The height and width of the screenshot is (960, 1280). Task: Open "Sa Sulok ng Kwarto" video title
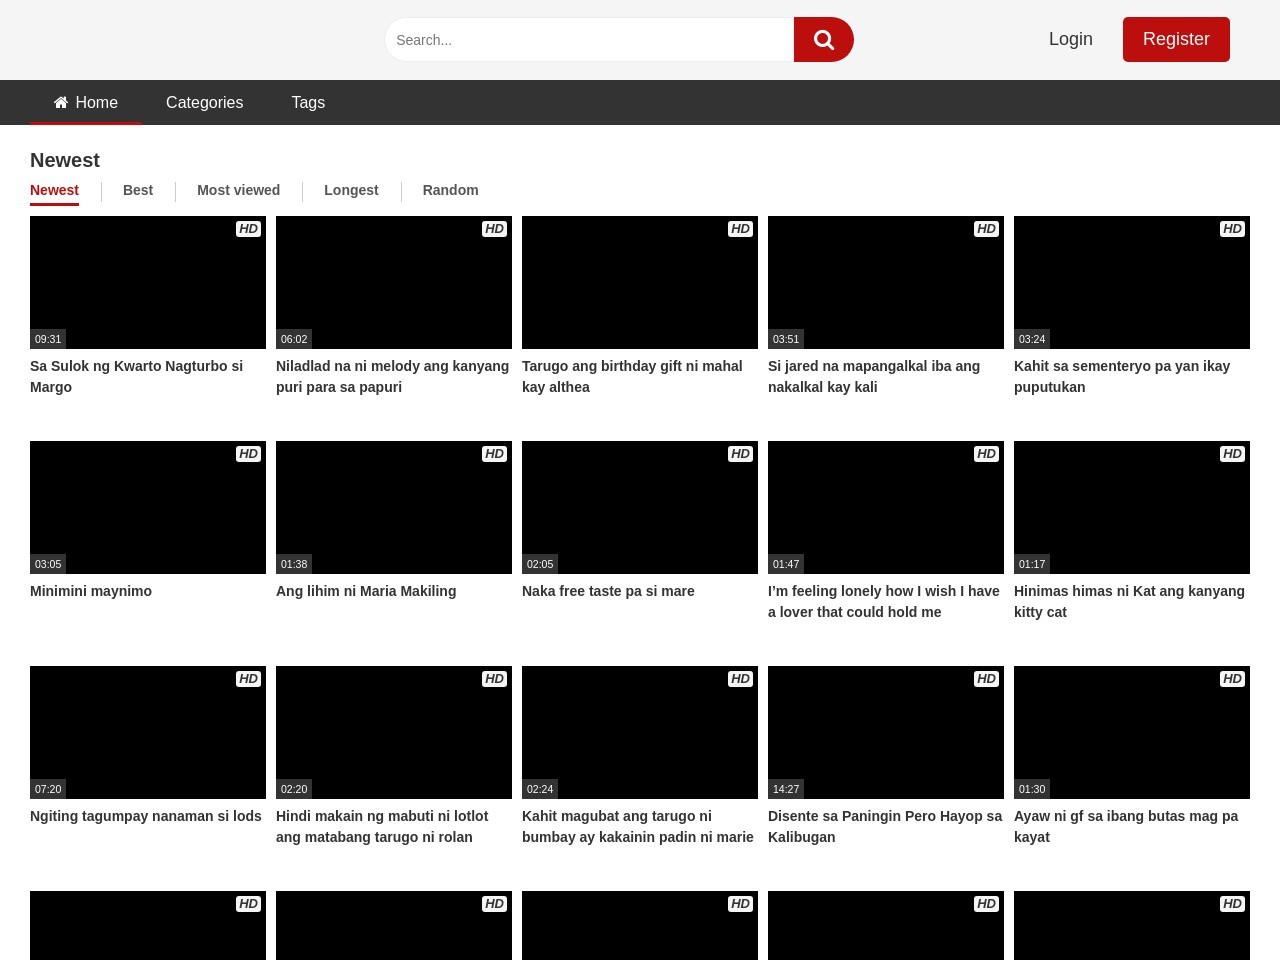(136, 376)
